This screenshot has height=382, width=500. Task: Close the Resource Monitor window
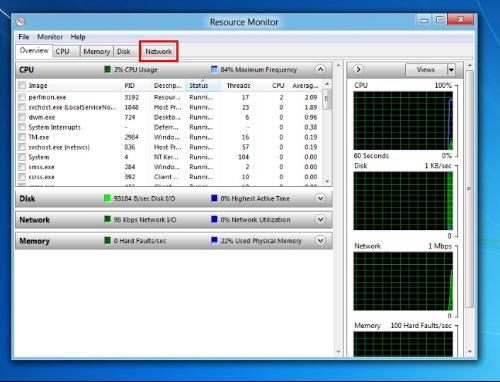[460, 20]
